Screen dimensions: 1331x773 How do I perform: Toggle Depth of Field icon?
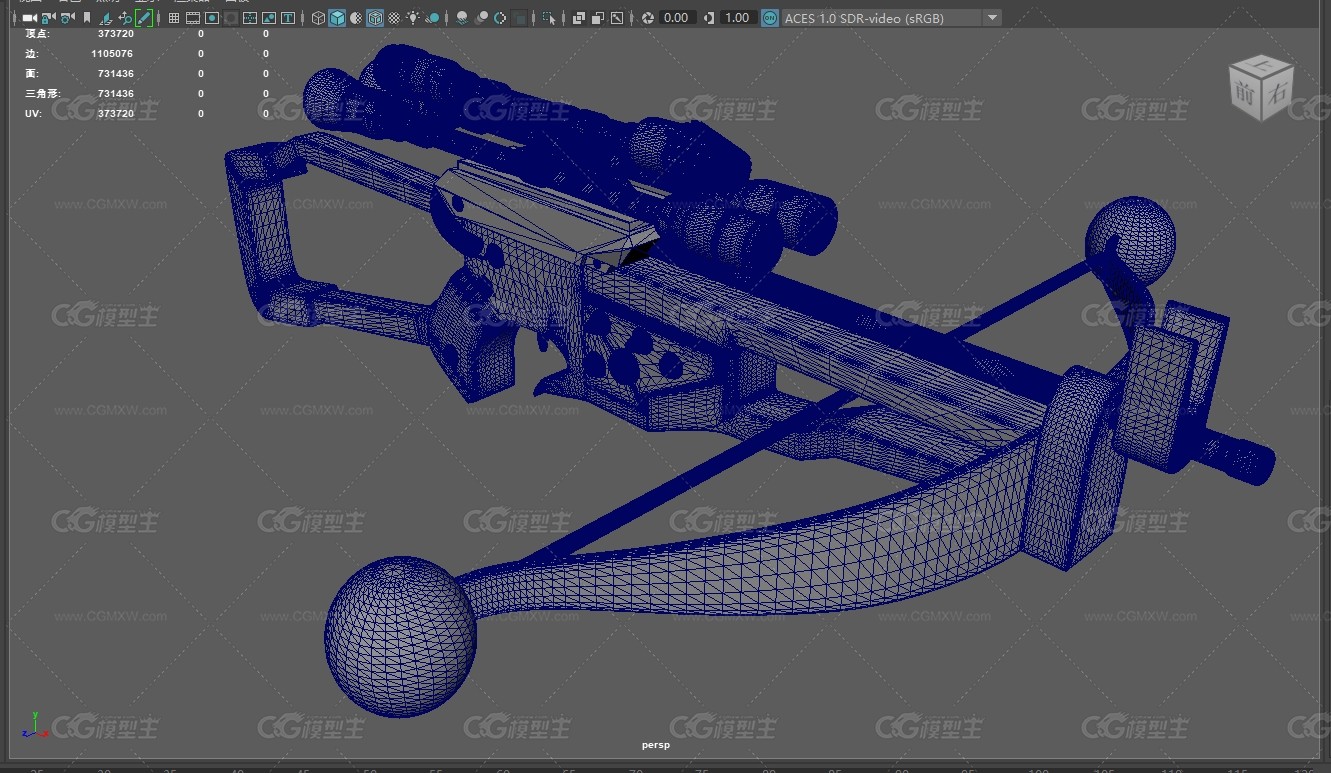(520, 18)
